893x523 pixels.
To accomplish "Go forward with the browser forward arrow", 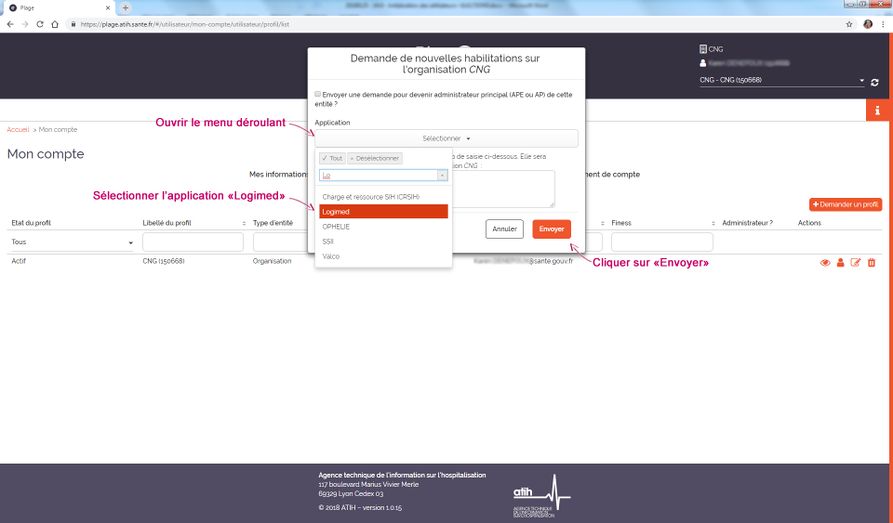I will tap(25, 24).
